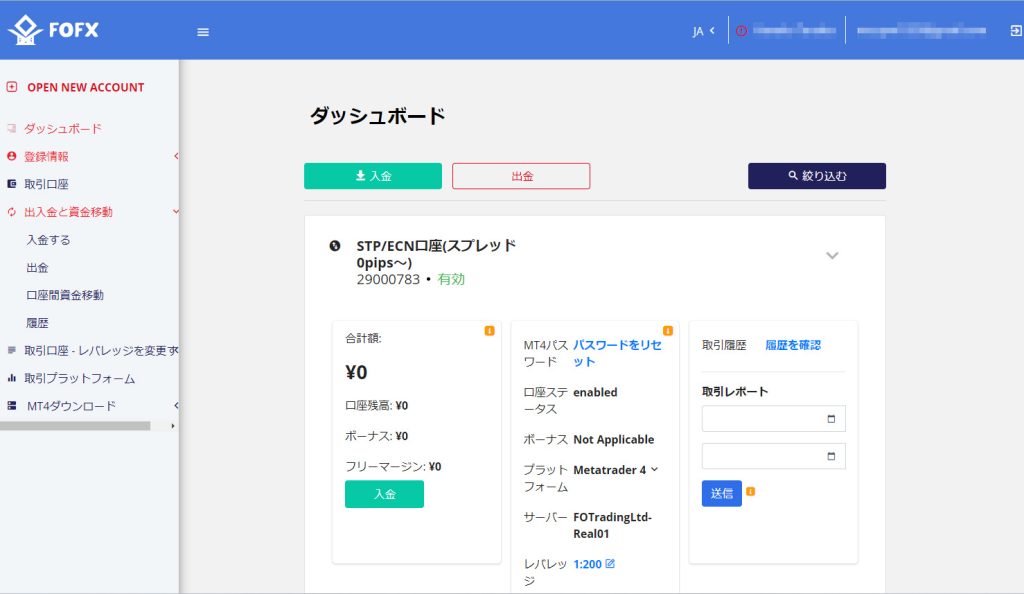Viewport: 1024px width, 594px height.
Task: Open the JA language selector
Action: (x=703, y=31)
